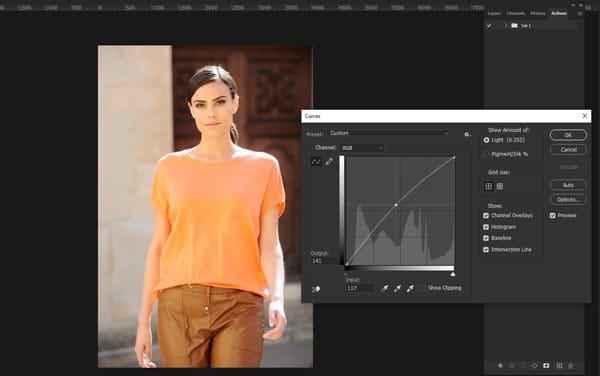Open the Curves preset options gear
The width and height of the screenshot is (600, 376).
point(467,134)
